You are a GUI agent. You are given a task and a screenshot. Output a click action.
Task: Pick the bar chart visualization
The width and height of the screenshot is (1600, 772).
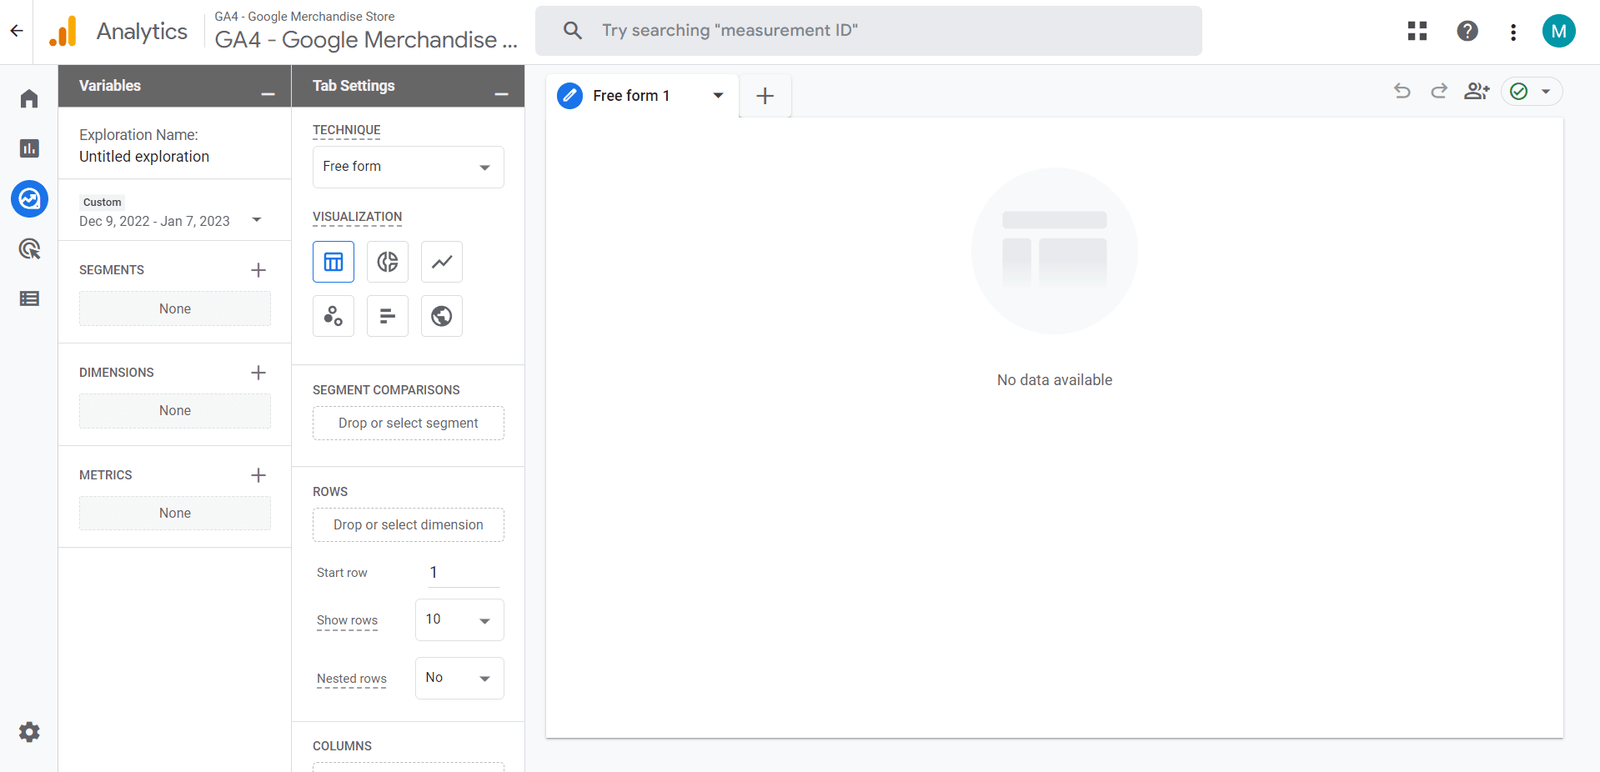(387, 316)
